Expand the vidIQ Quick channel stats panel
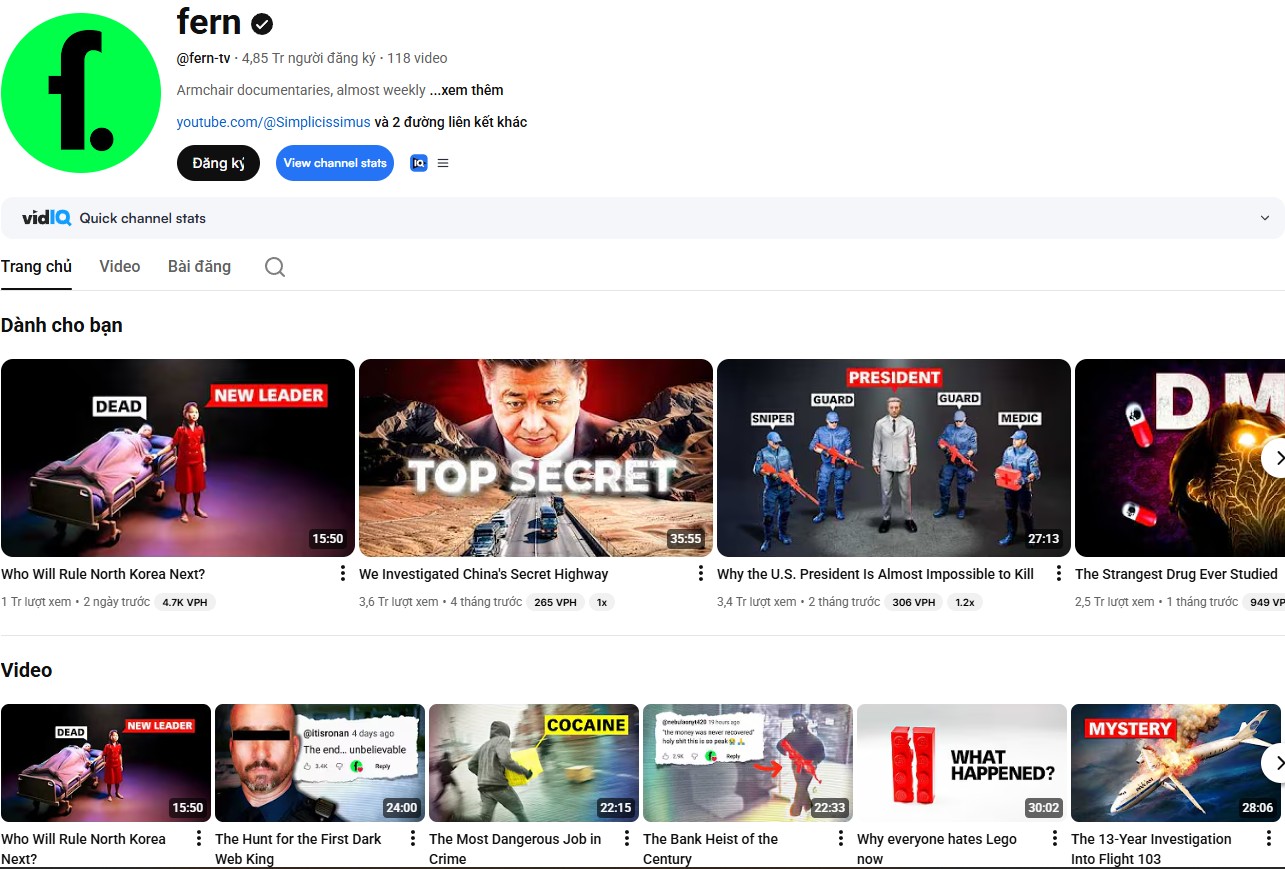 1264,218
